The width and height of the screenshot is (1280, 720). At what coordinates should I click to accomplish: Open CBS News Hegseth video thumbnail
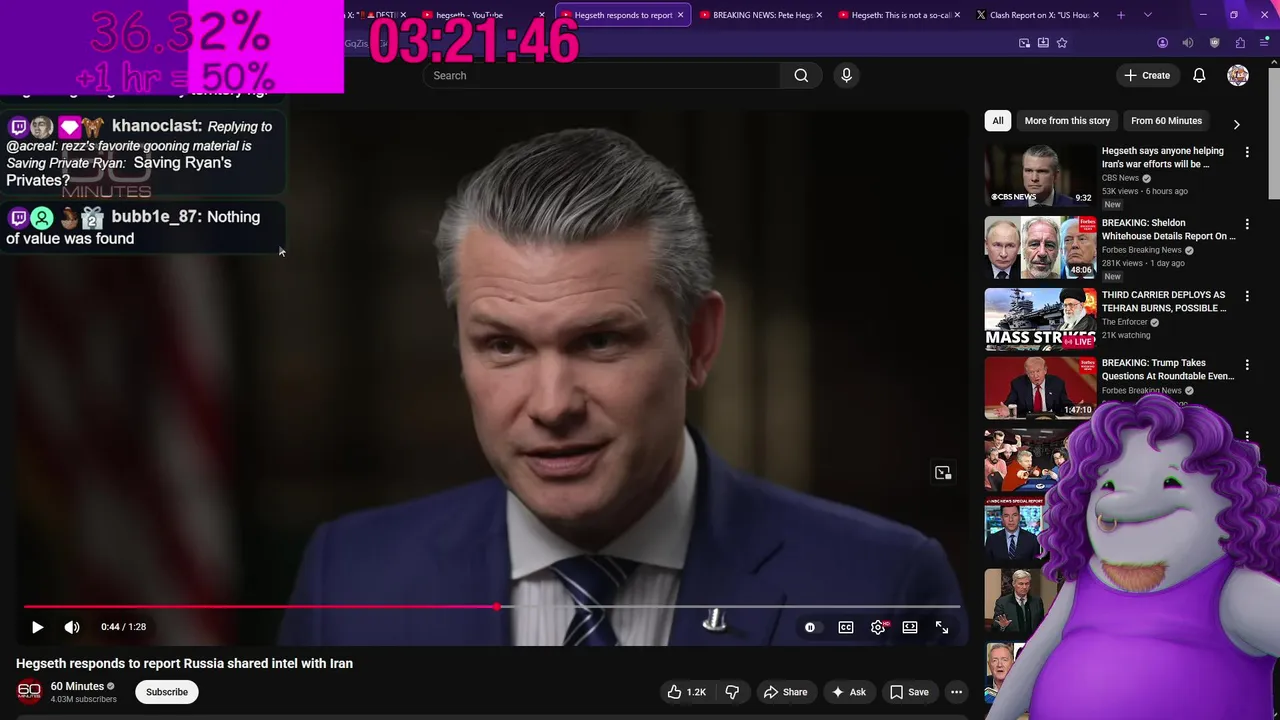tap(1040, 175)
